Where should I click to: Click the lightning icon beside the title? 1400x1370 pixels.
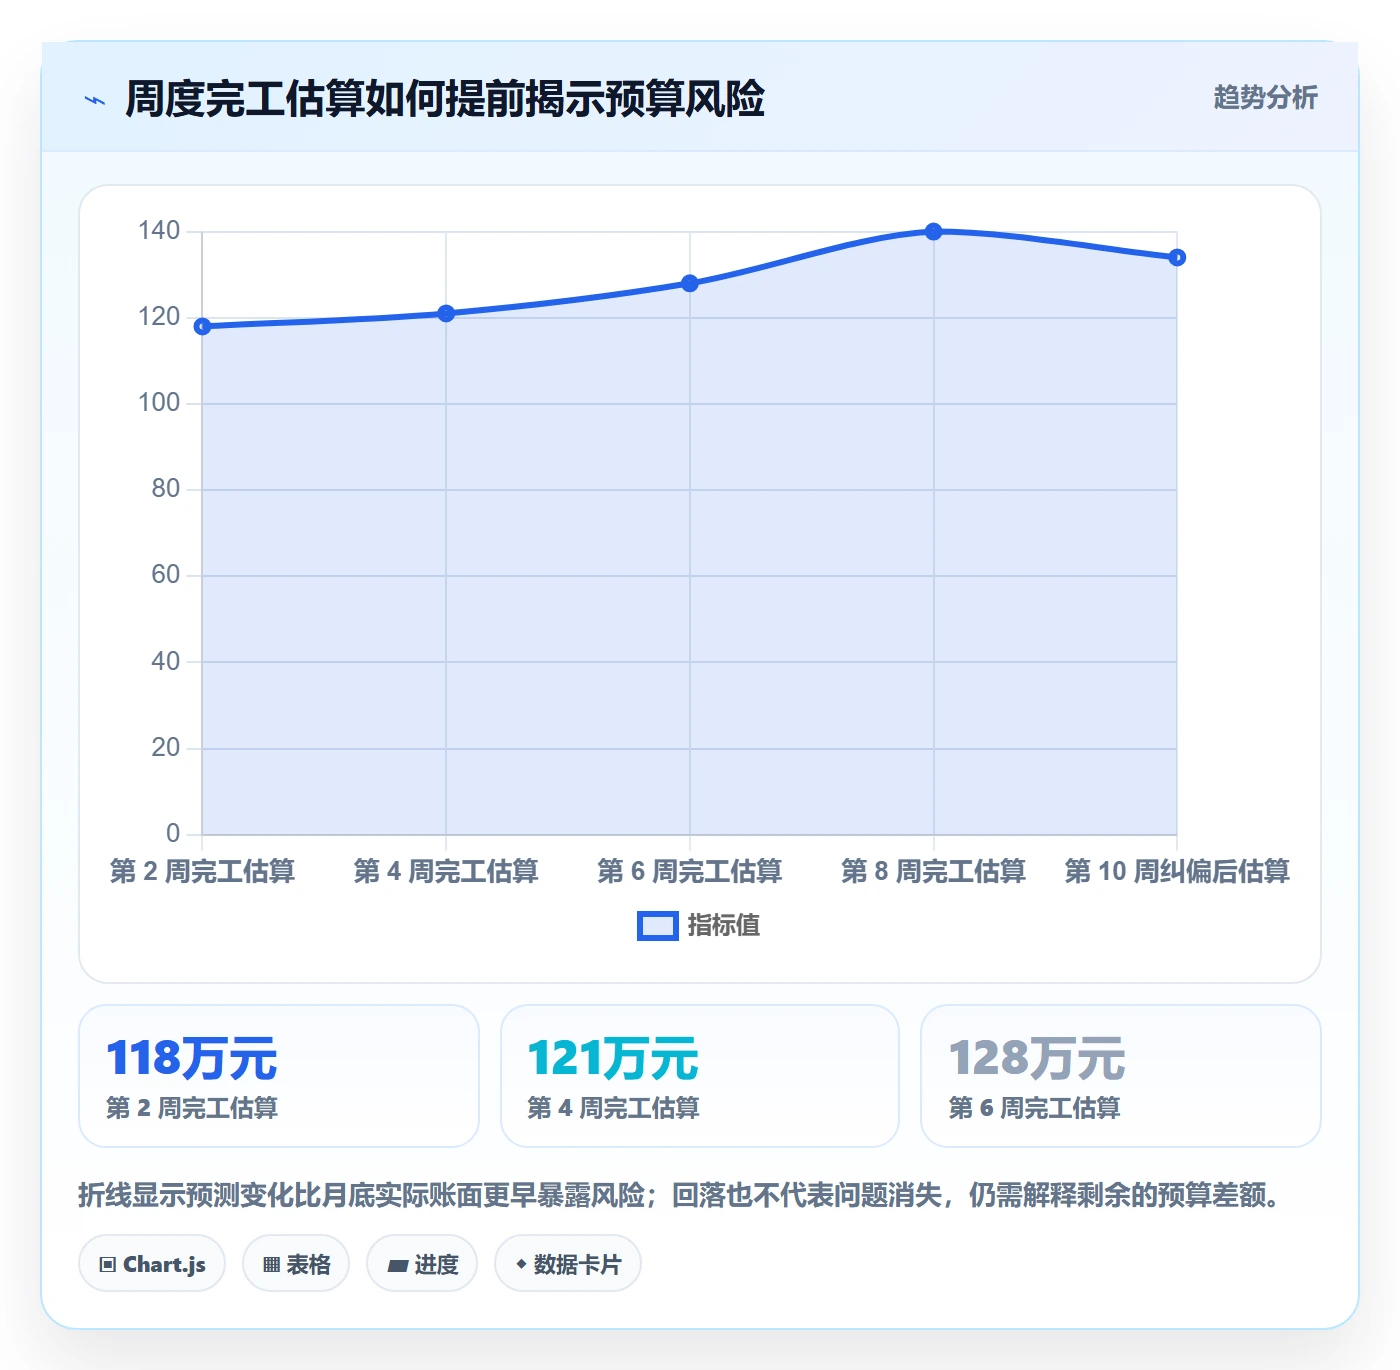[95, 100]
